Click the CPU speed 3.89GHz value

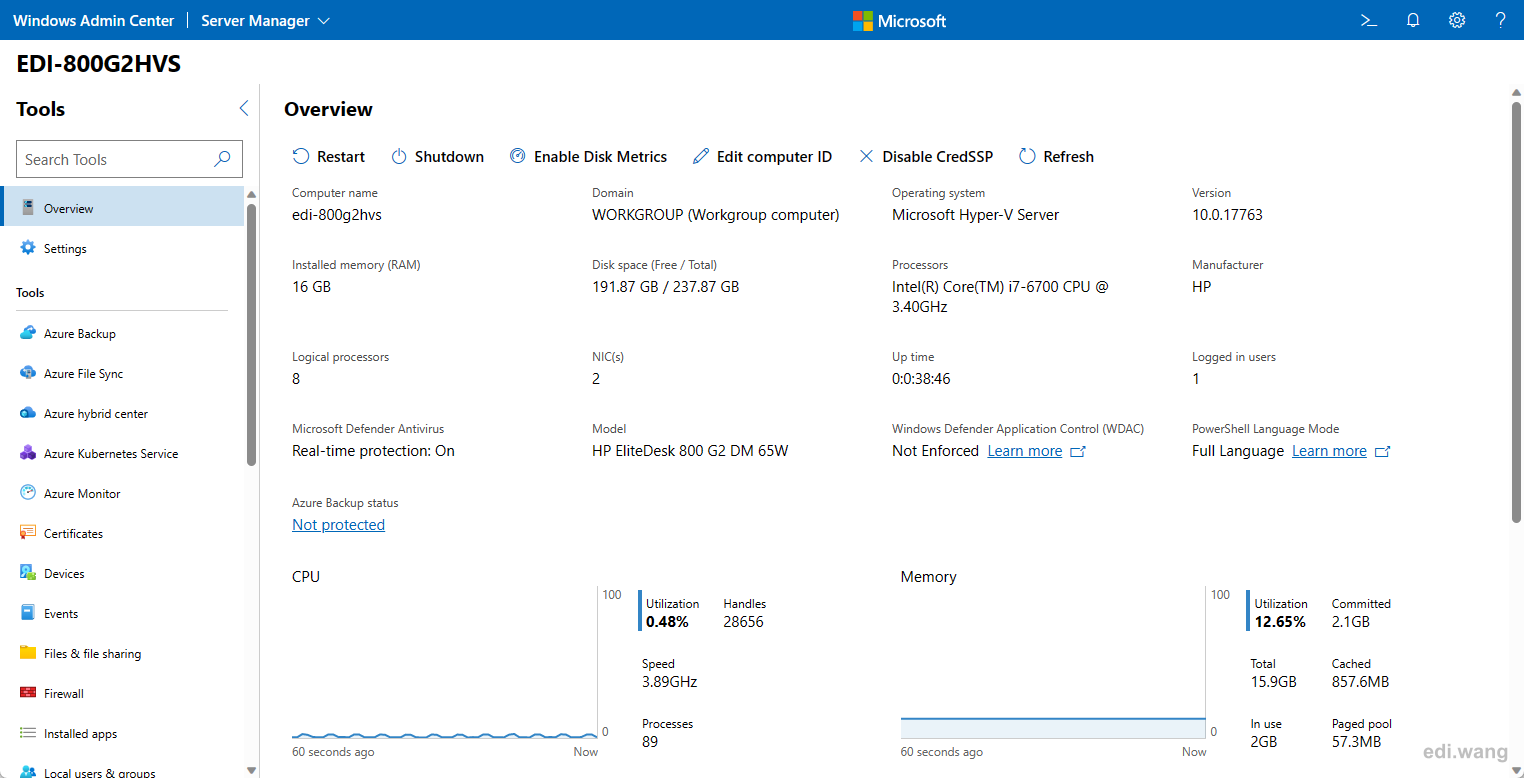click(669, 682)
